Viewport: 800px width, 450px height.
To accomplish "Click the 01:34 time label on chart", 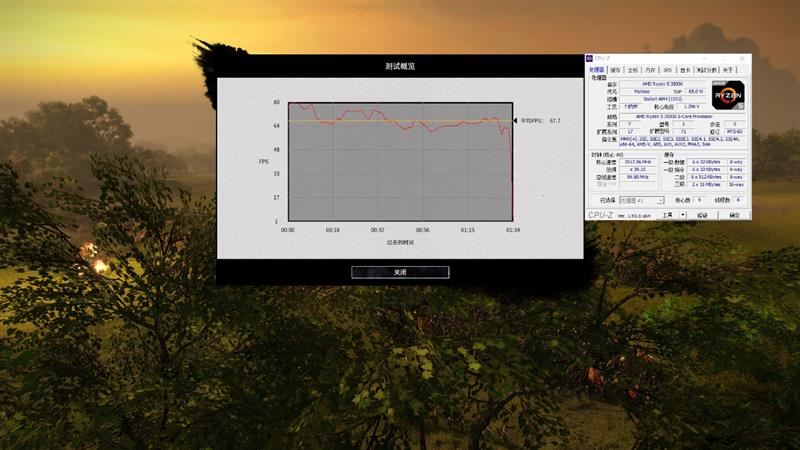I will 513,230.
